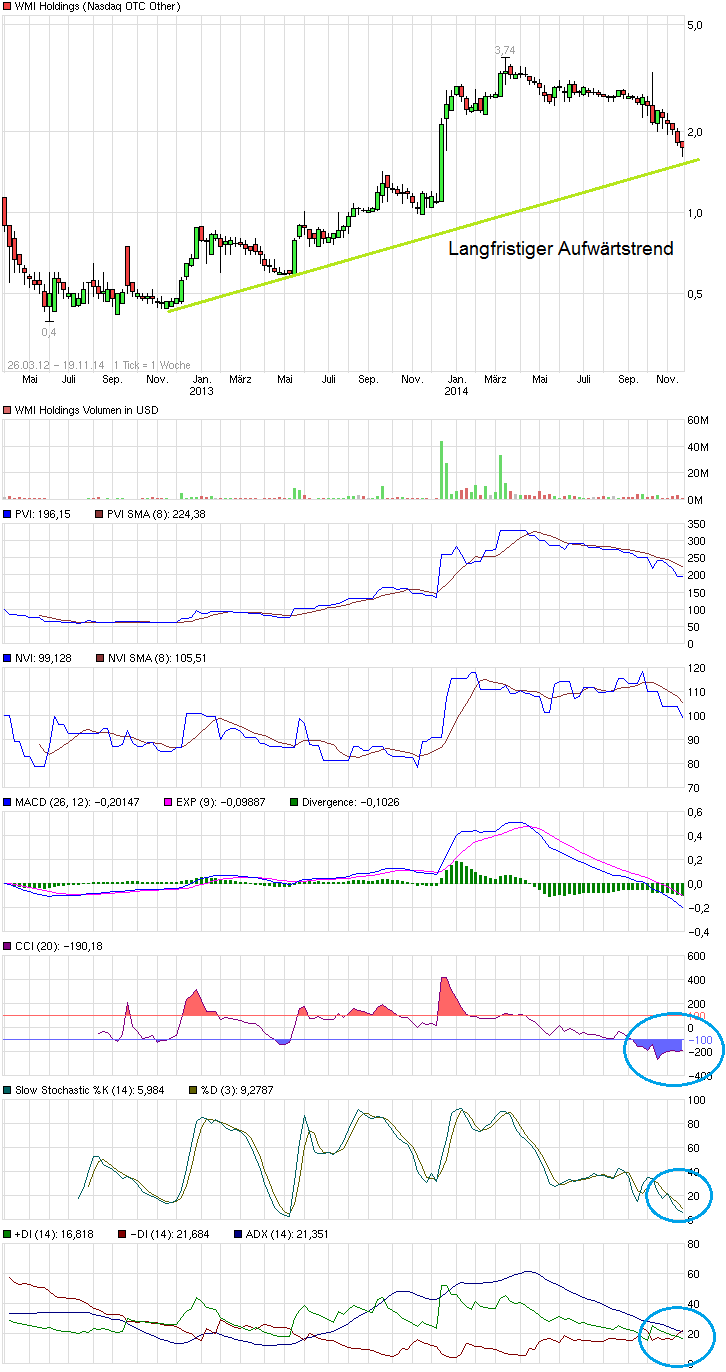Click the '0,6' MACD axis value
Viewport: 726px width, 1372px height.
tap(695, 812)
